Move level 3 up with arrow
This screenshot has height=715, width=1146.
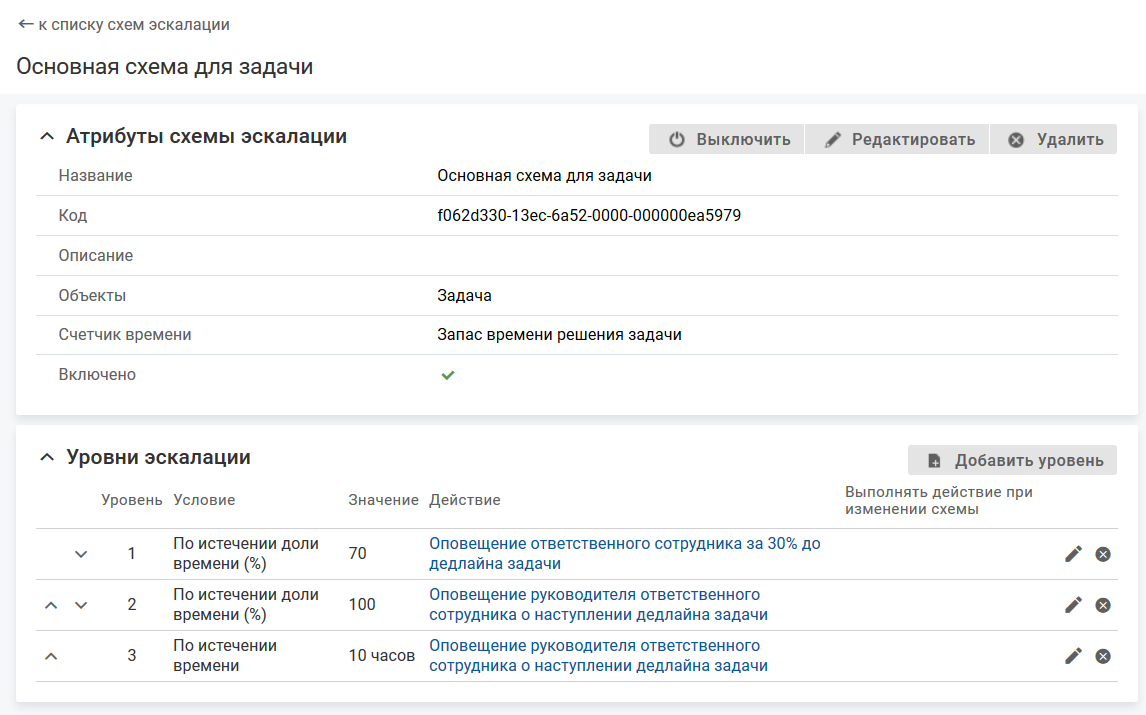tap(52, 656)
